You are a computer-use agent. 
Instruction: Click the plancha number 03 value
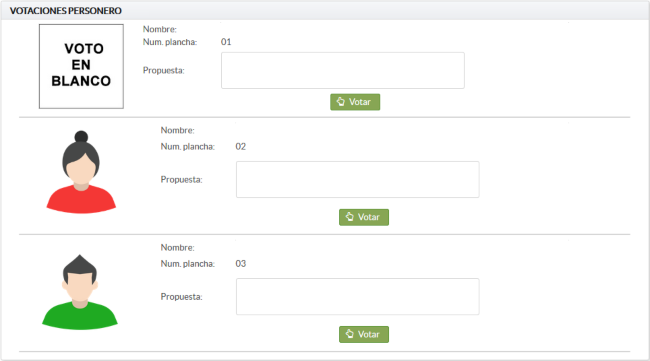coord(241,264)
